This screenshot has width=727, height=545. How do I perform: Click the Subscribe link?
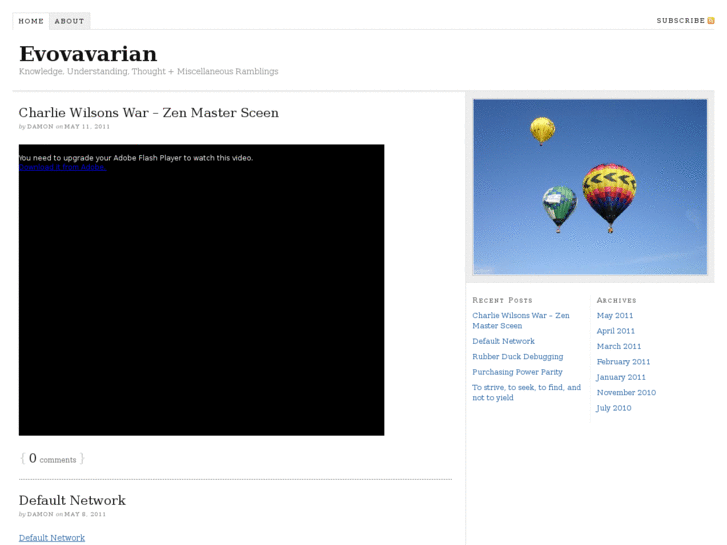click(x=680, y=20)
